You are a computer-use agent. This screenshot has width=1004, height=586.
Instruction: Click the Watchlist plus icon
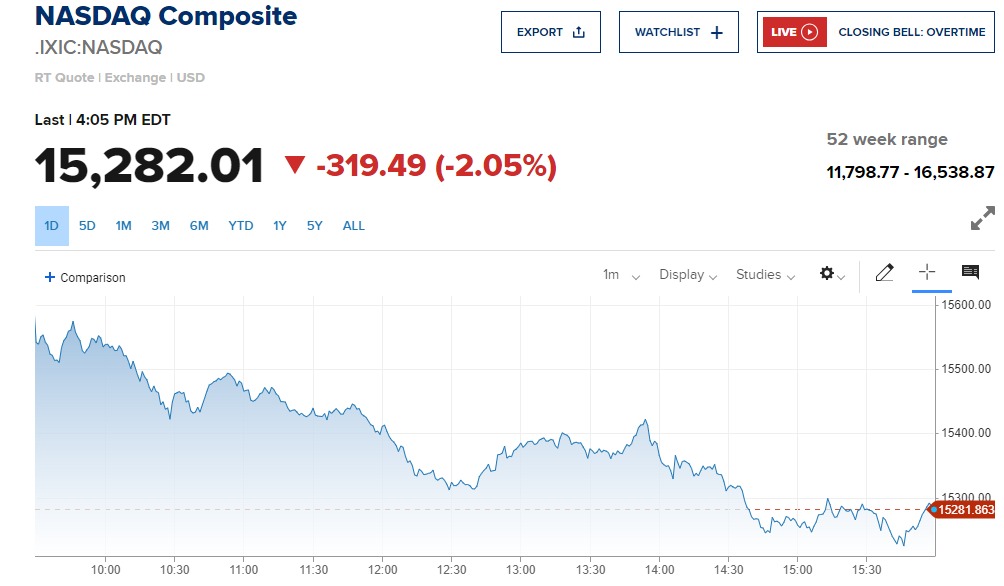click(x=716, y=32)
